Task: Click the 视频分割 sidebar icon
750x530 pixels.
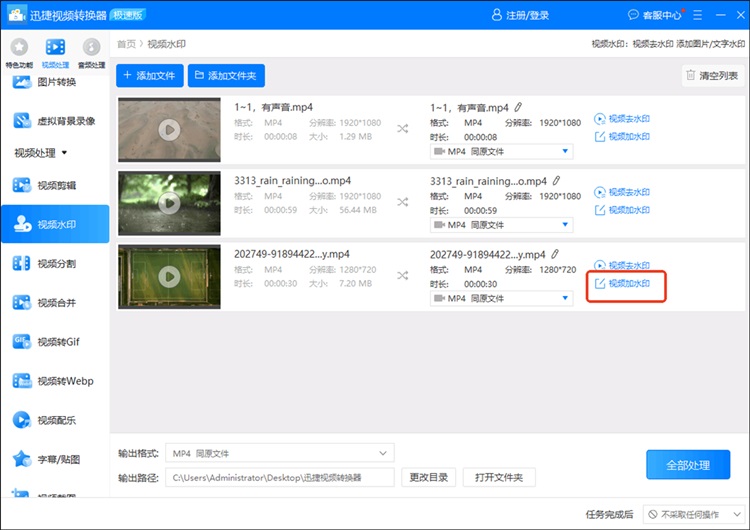Action: [22, 263]
